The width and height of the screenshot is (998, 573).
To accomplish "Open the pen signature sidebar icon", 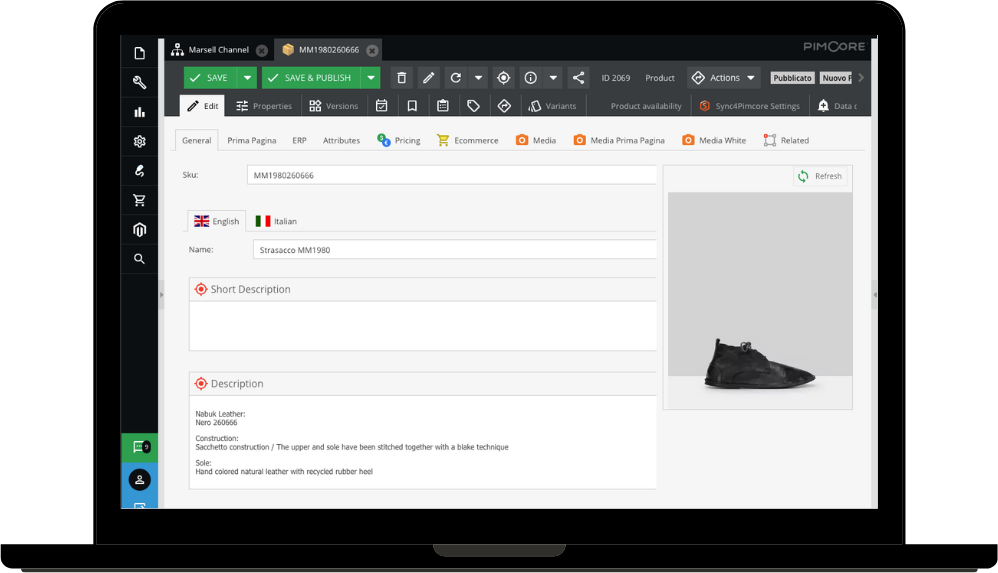I will (x=139, y=171).
